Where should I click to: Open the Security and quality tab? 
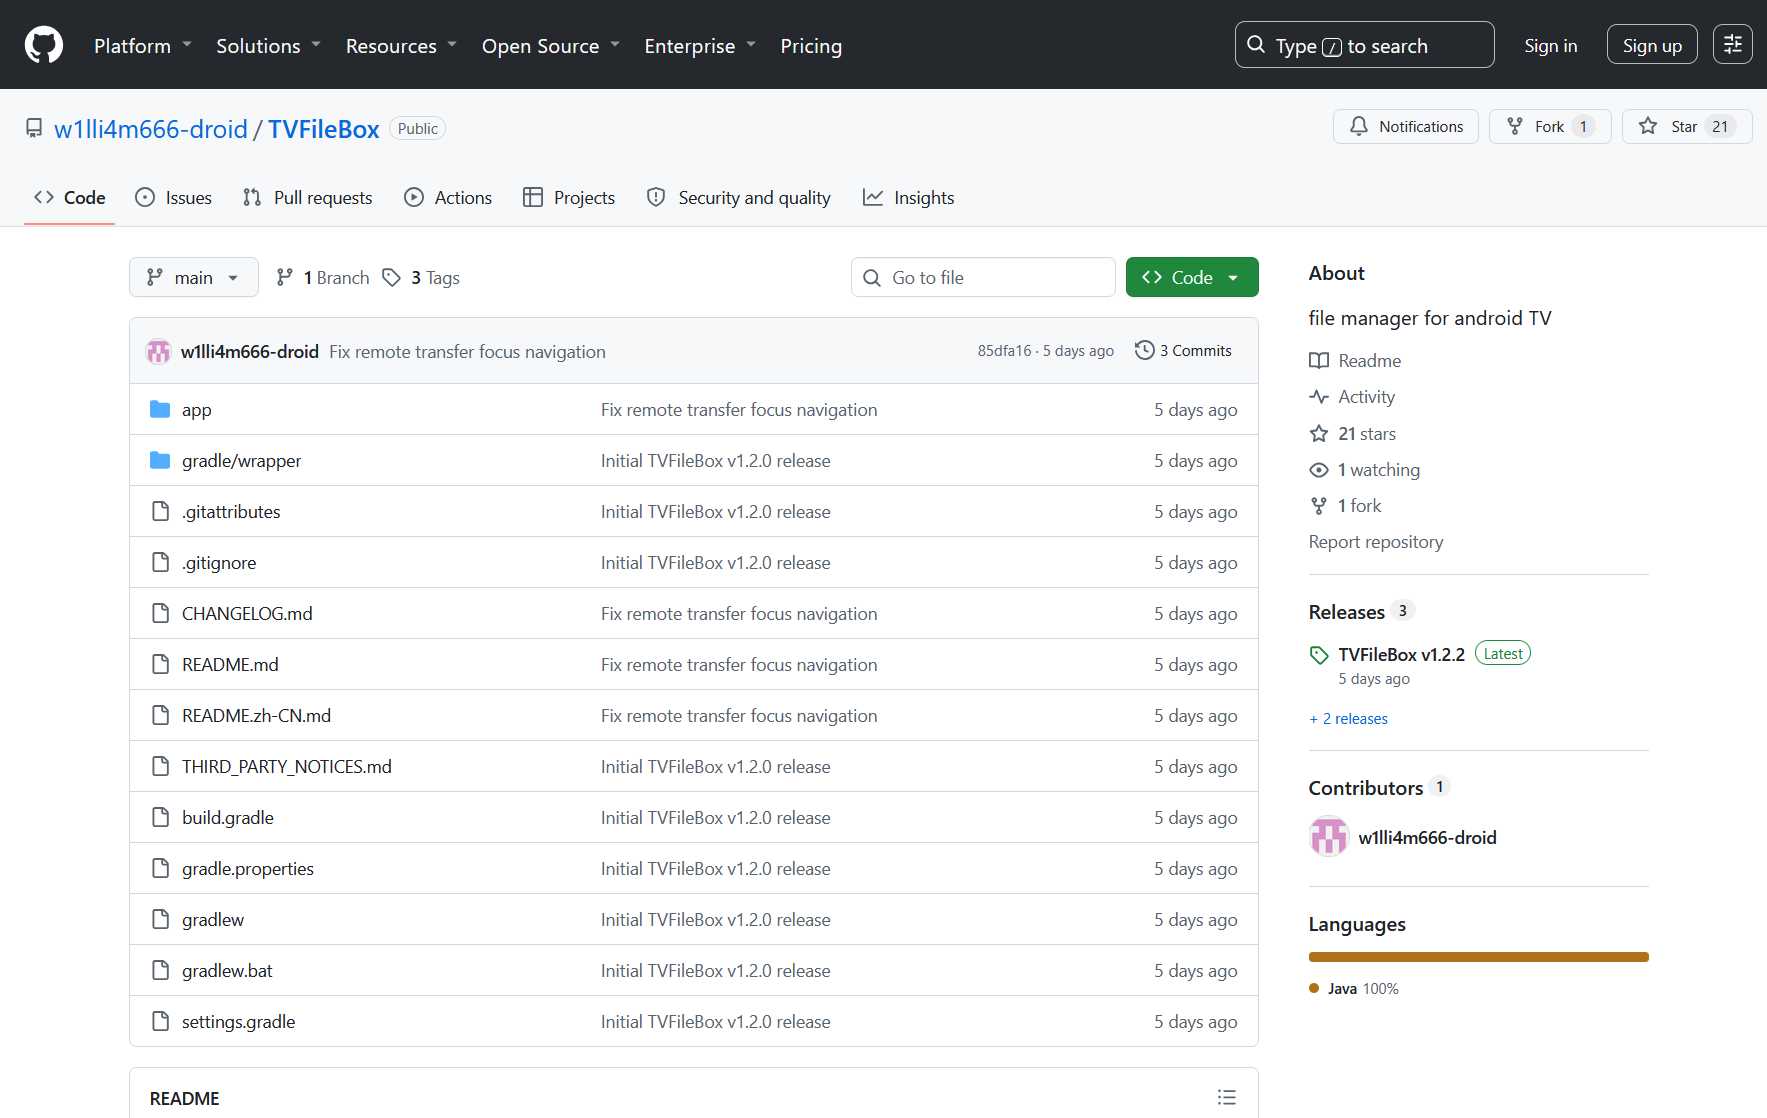click(x=739, y=197)
